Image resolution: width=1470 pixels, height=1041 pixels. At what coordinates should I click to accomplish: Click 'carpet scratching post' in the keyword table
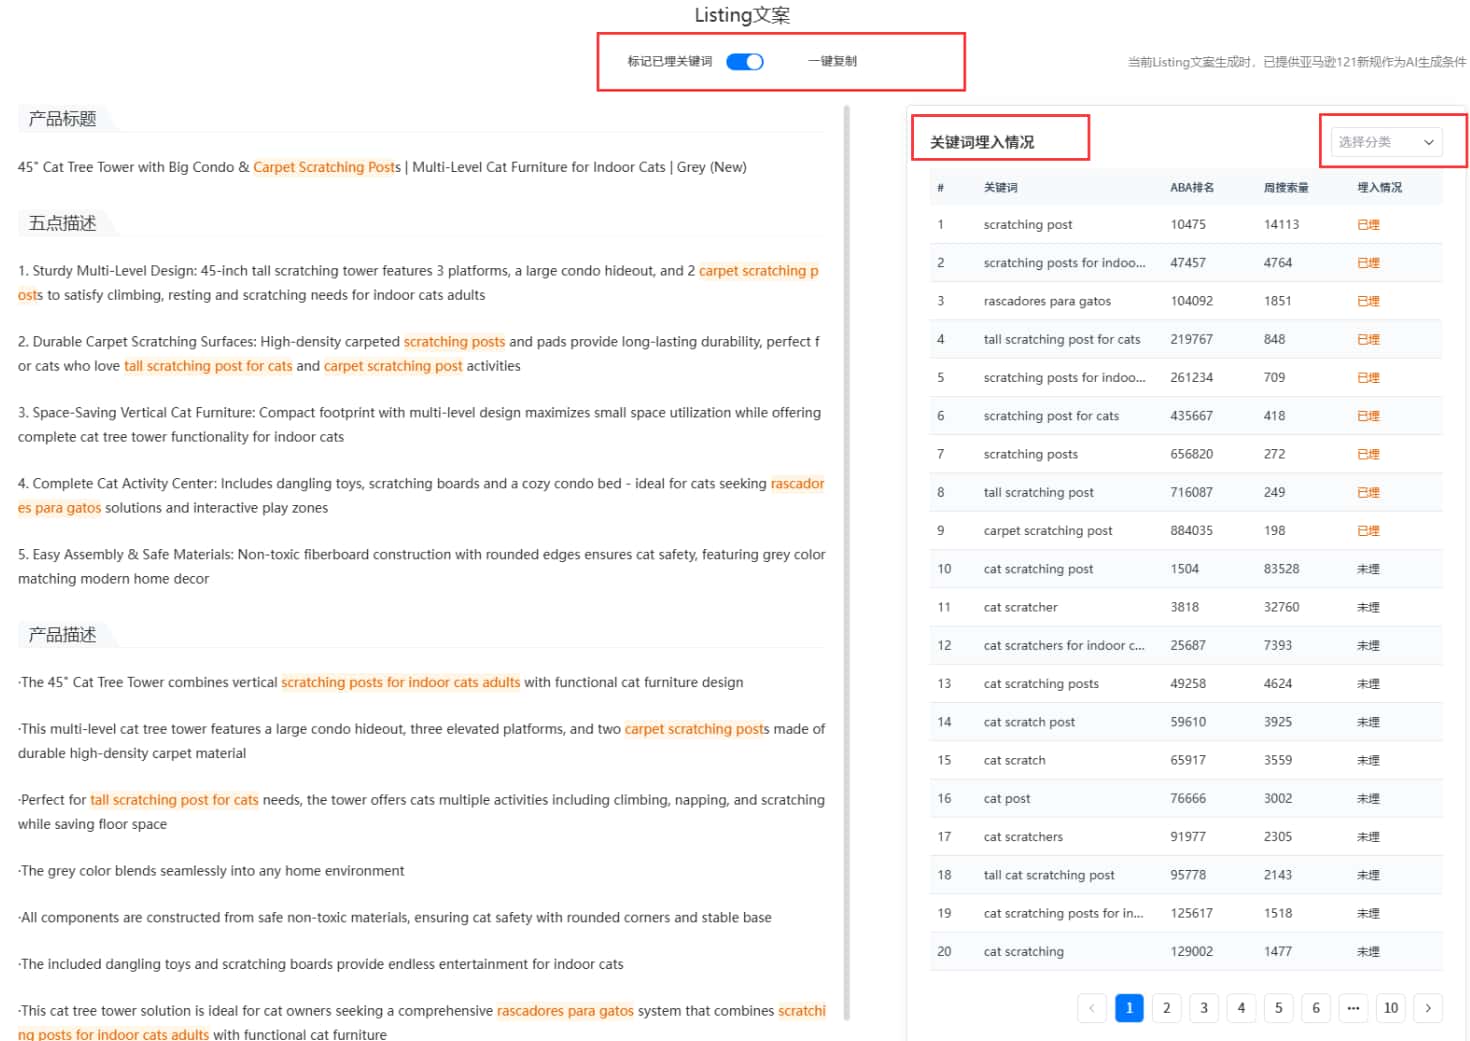pyautogui.click(x=1048, y=531)
